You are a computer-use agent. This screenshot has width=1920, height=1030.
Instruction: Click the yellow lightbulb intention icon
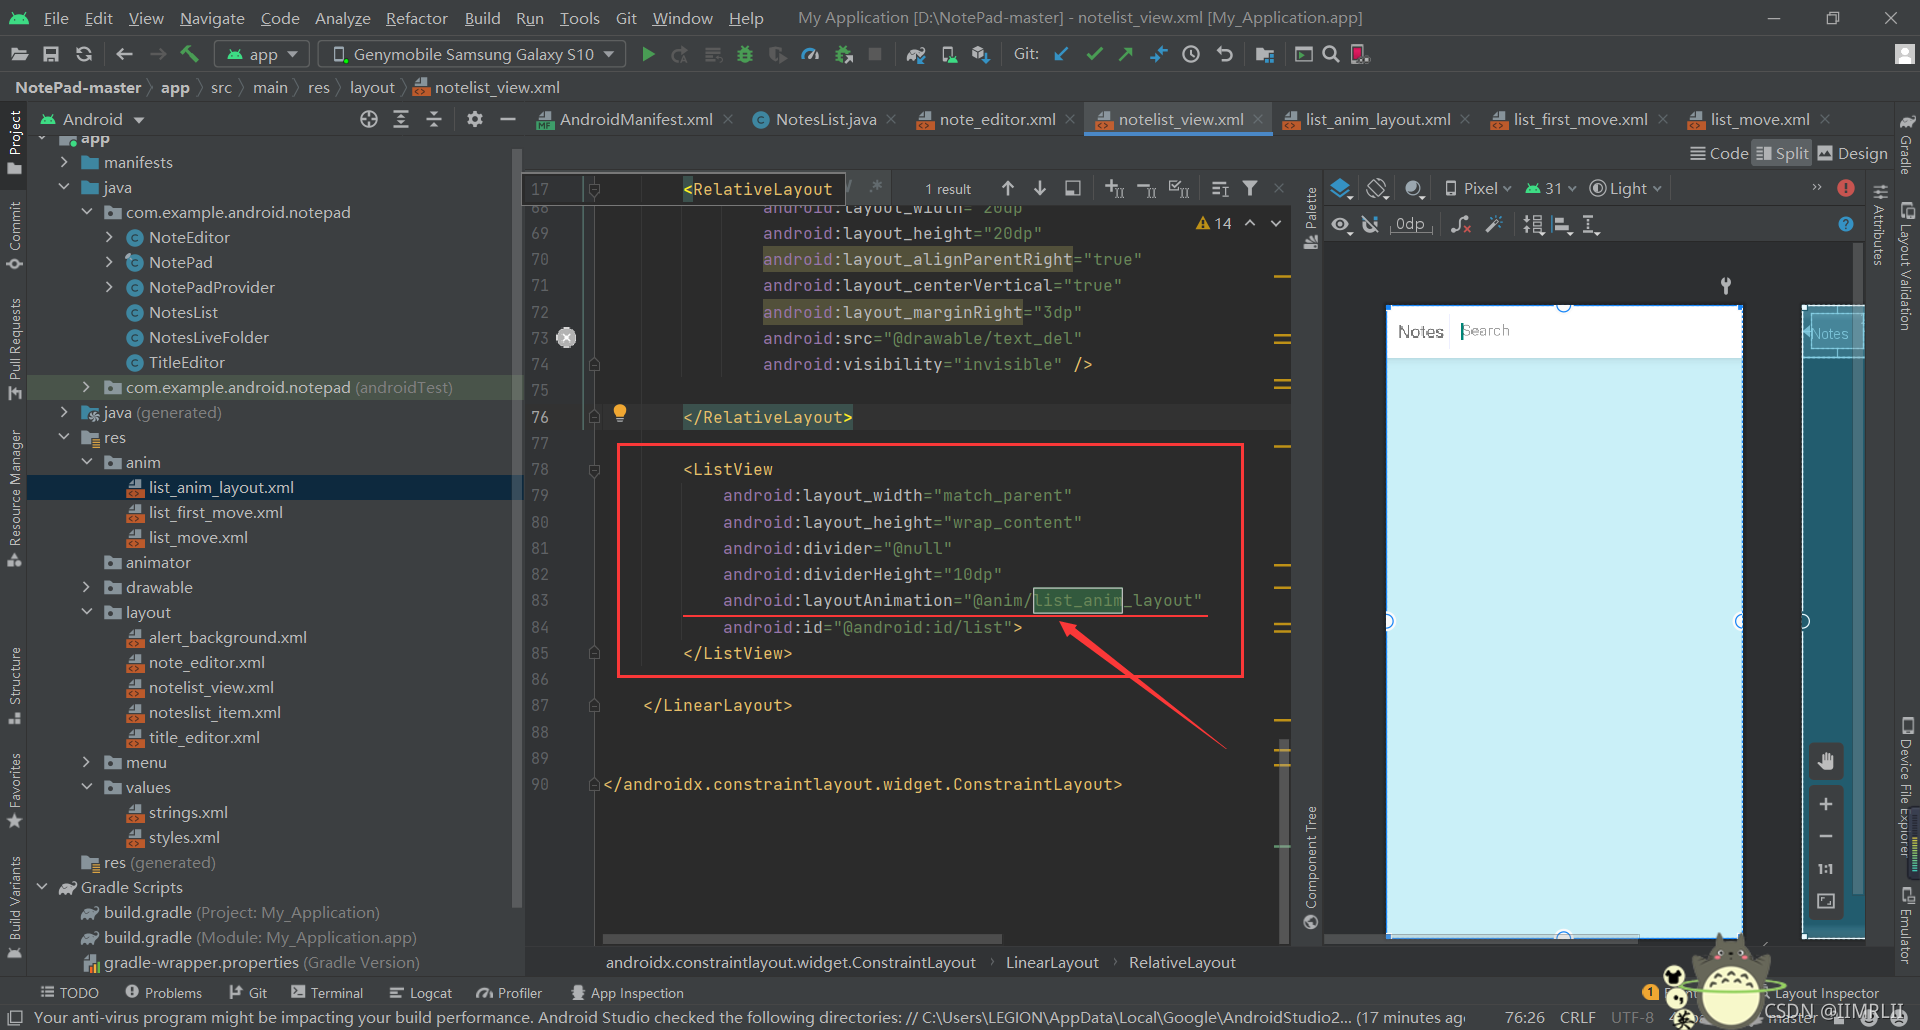coord(620,412)
